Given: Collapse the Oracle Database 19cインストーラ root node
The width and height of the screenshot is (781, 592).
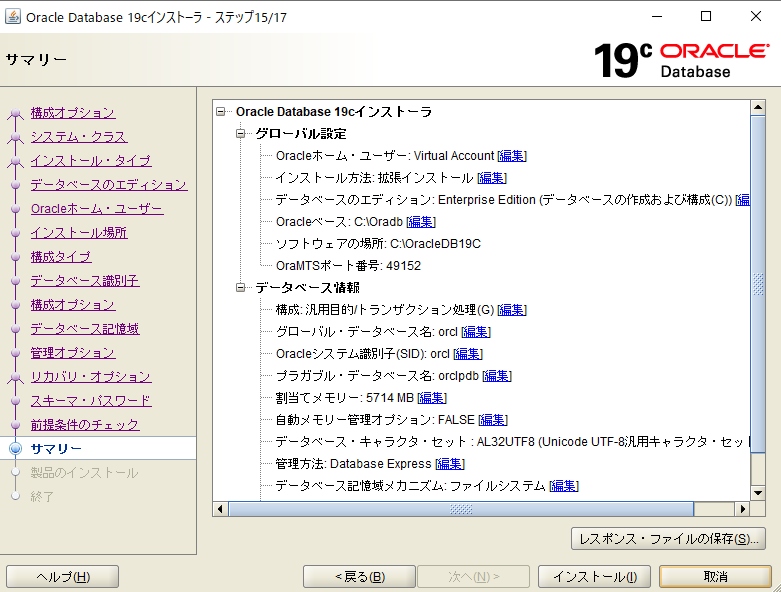Looking at the screenshot, I should pos(221,112).
